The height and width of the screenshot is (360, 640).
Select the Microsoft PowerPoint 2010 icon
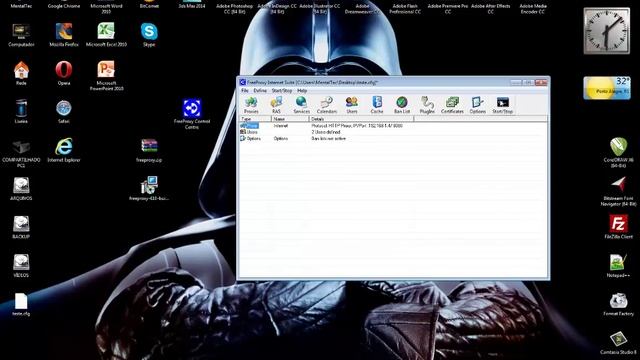tap(106, 76)
